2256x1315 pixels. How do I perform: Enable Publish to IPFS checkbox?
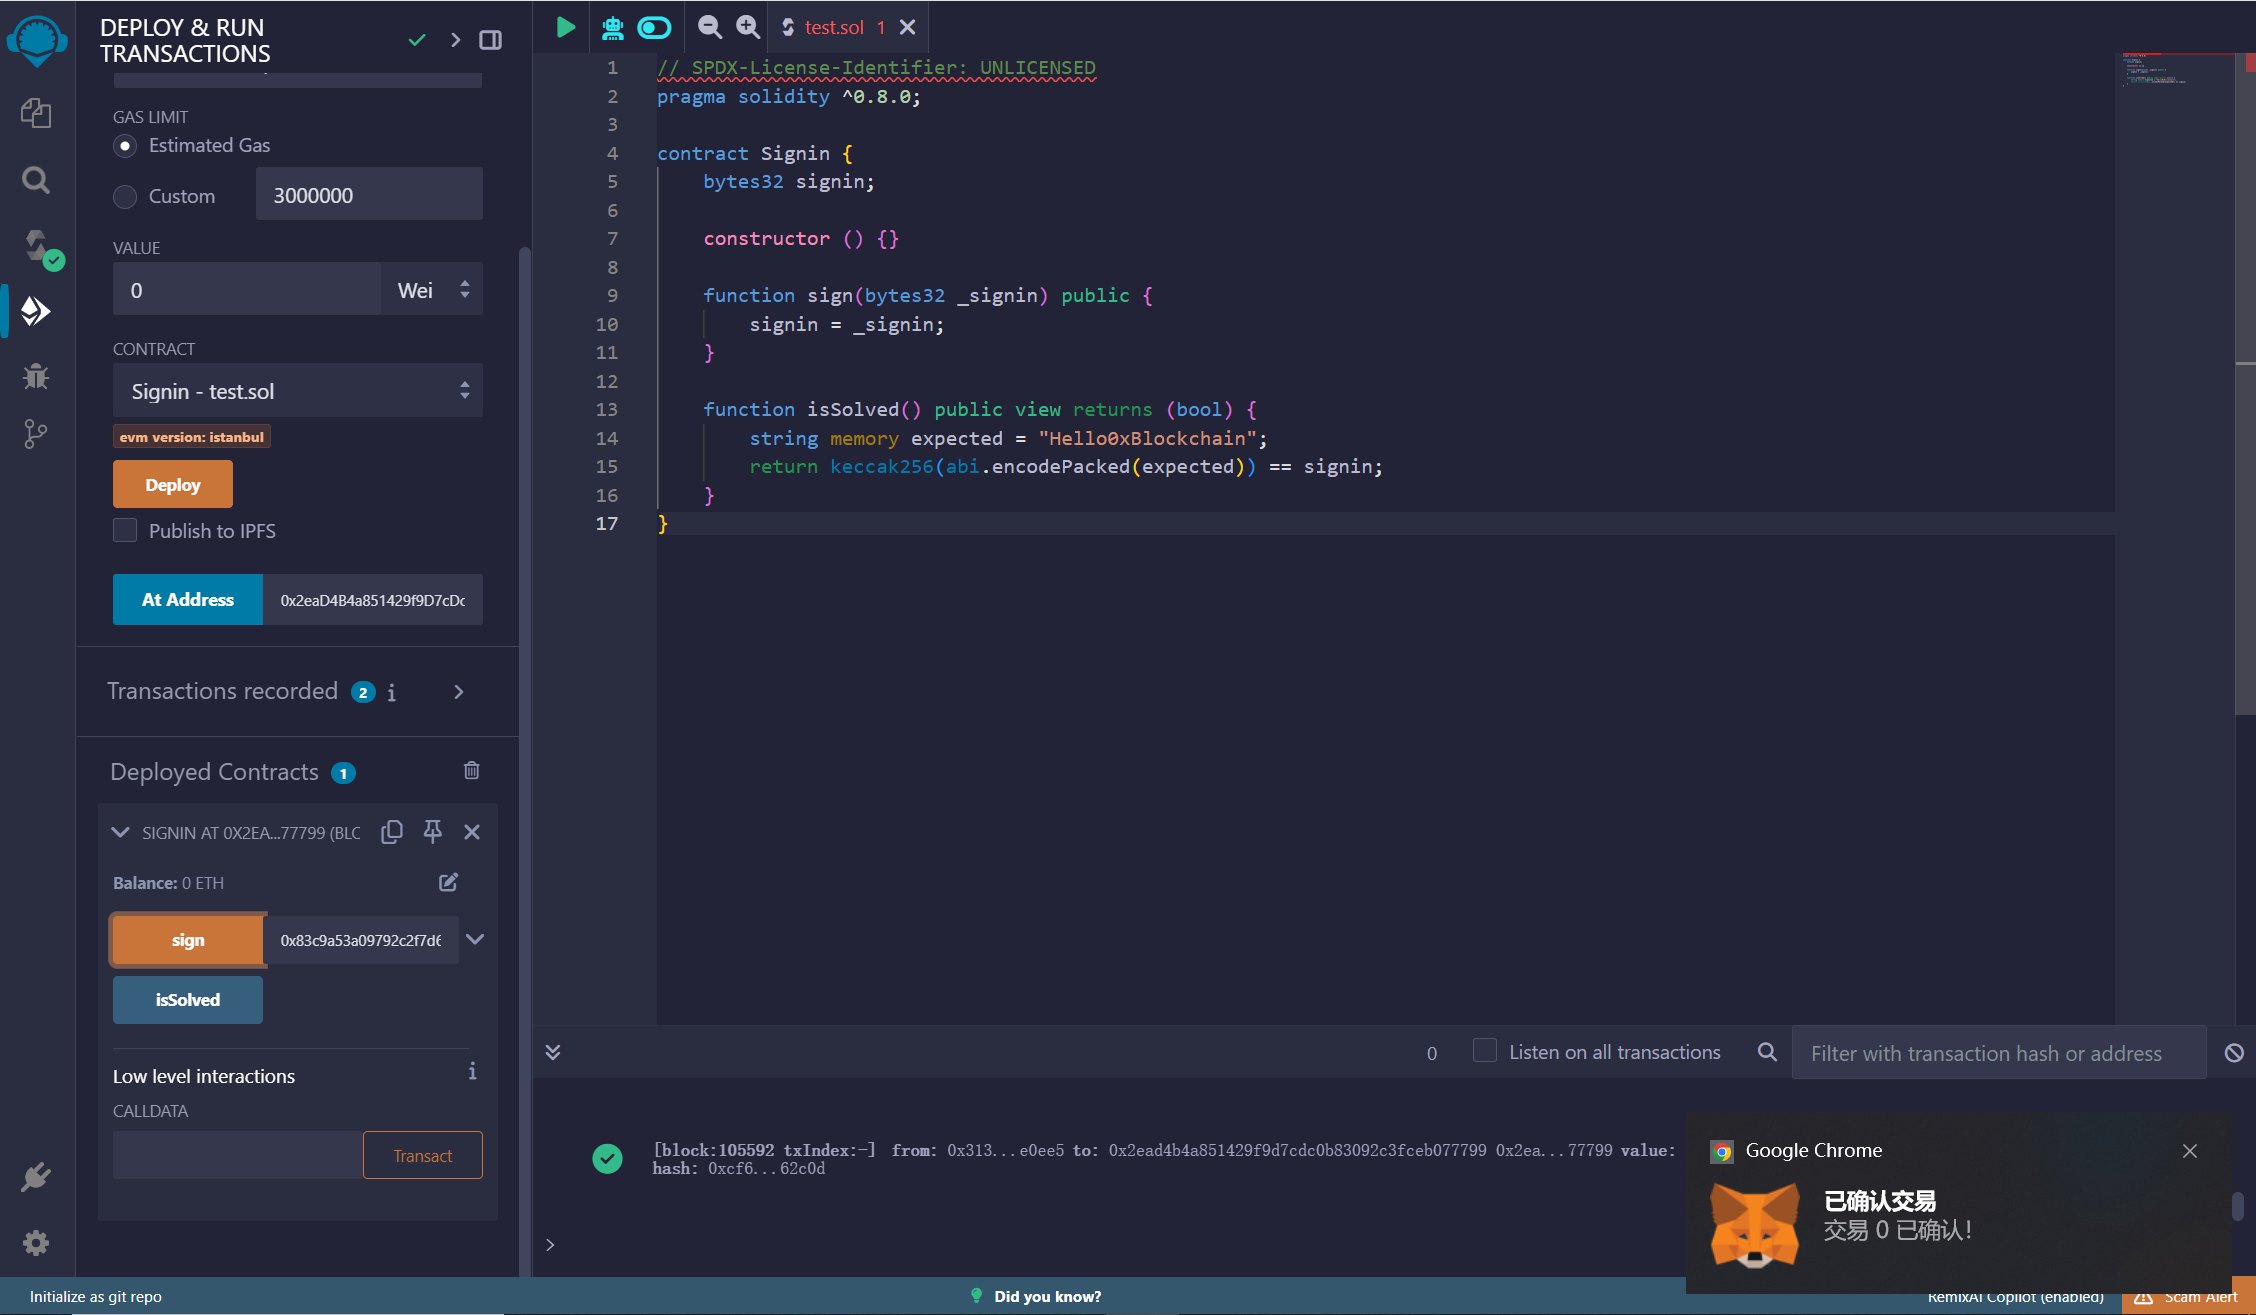click(x=125, y=530)
